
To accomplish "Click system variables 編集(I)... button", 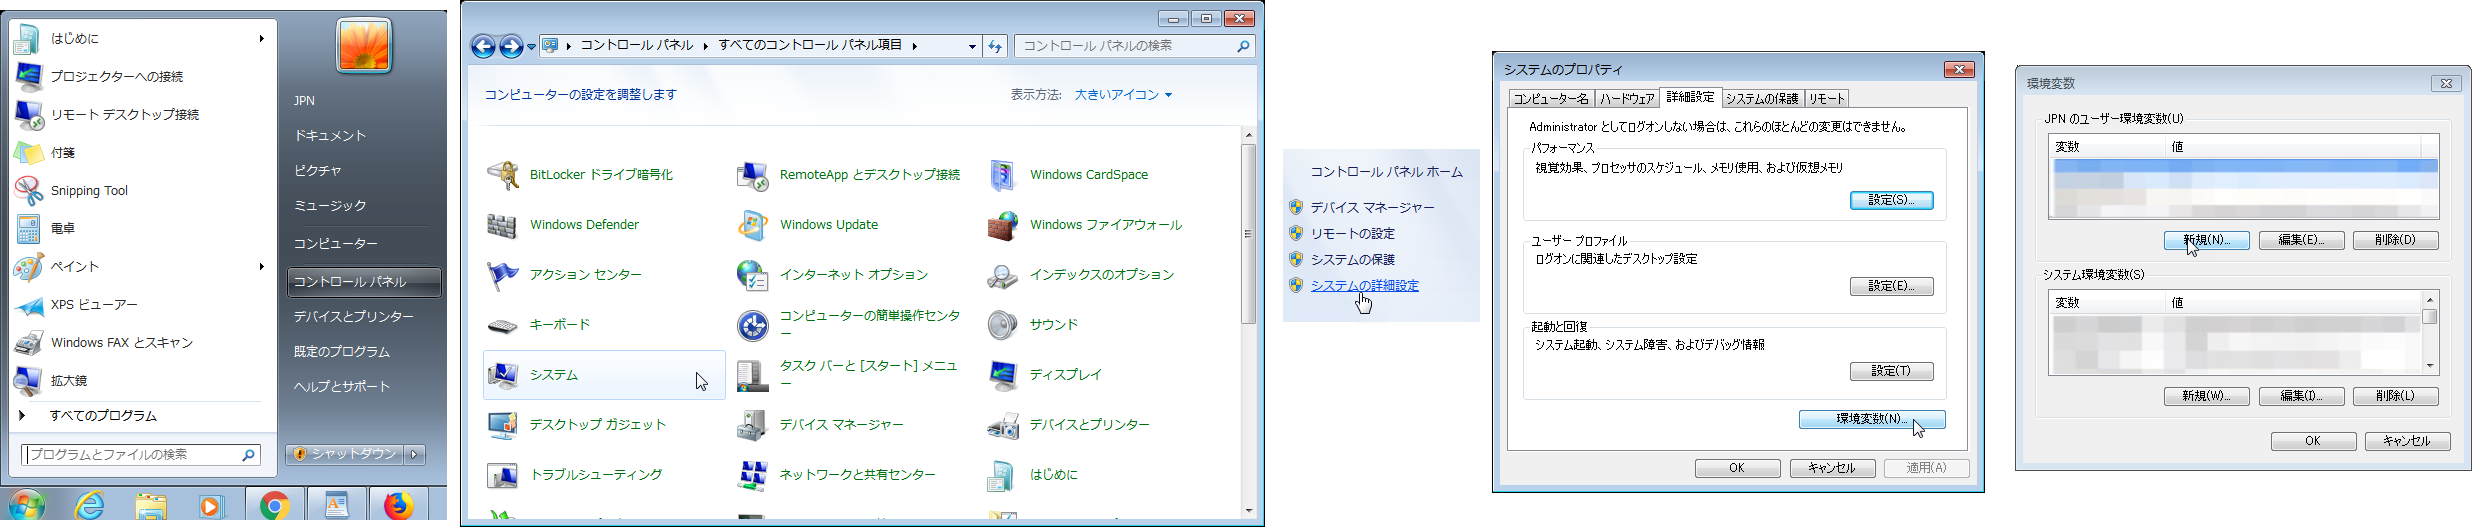I will coord(2301,396).
